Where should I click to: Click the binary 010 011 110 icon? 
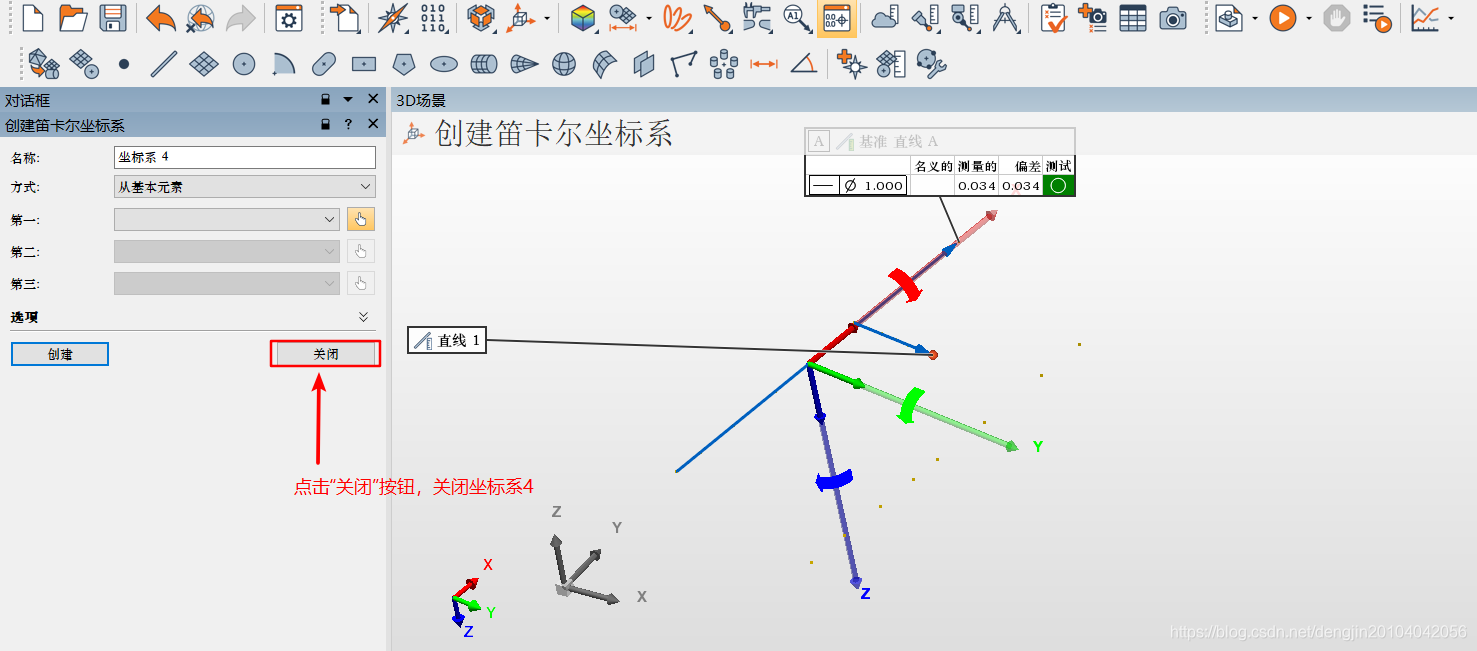[x=433, y=17]
